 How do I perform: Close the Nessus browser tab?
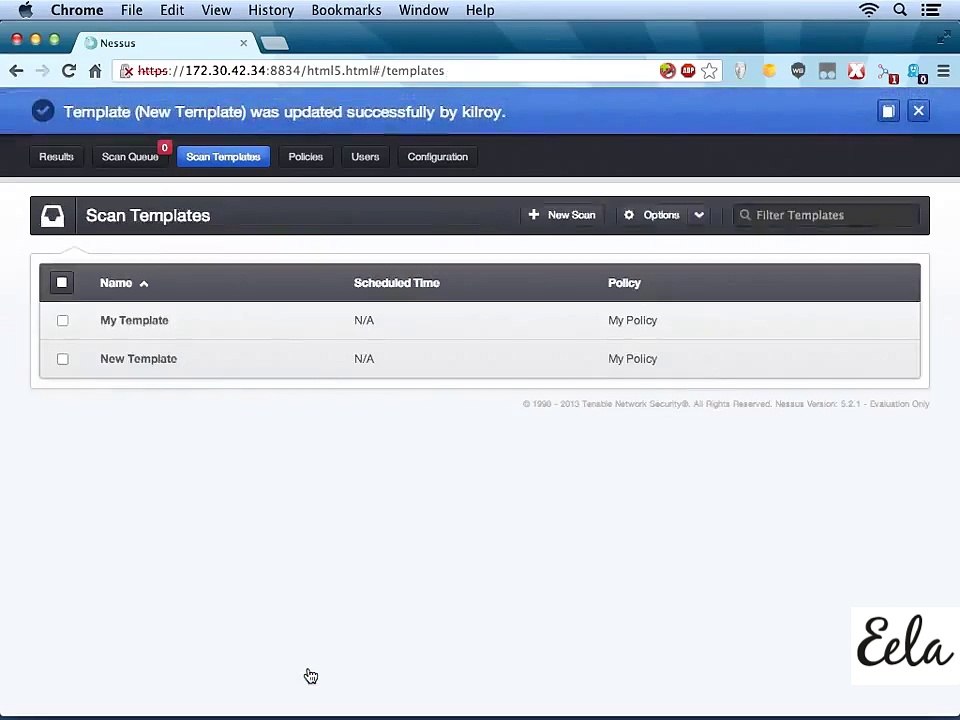point(244,43)
